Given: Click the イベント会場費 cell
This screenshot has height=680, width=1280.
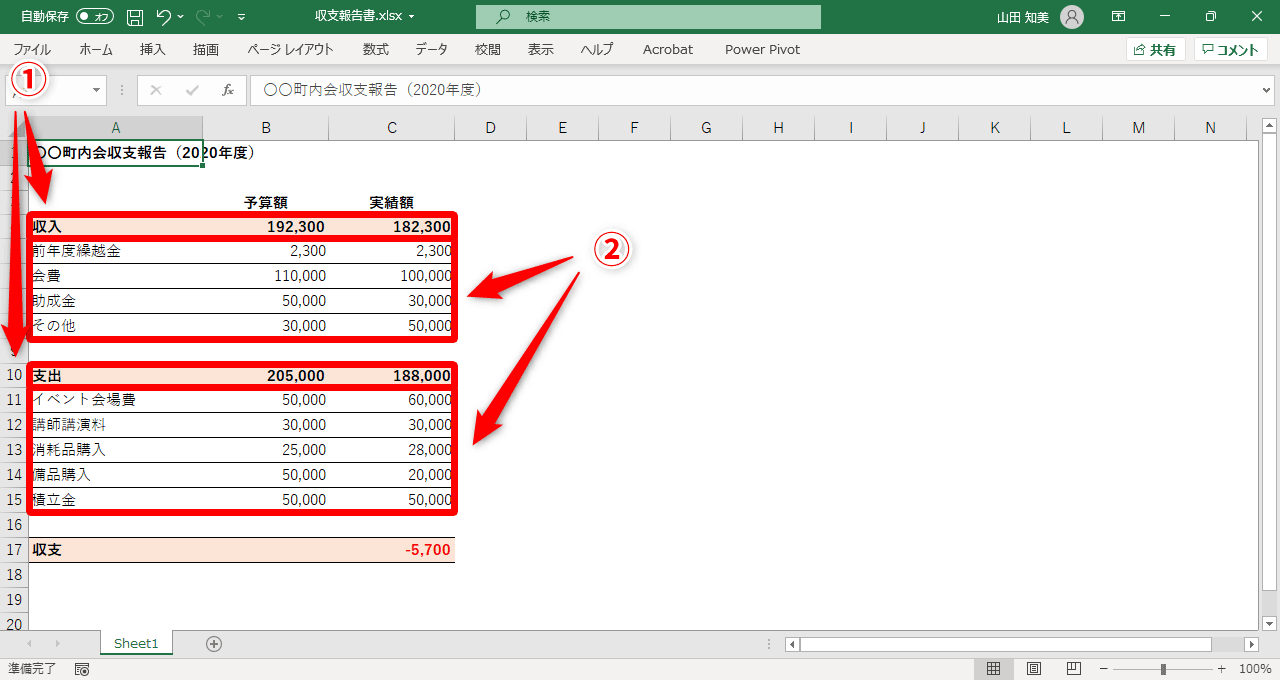Looking at the screenshot, I should [116, 400].
